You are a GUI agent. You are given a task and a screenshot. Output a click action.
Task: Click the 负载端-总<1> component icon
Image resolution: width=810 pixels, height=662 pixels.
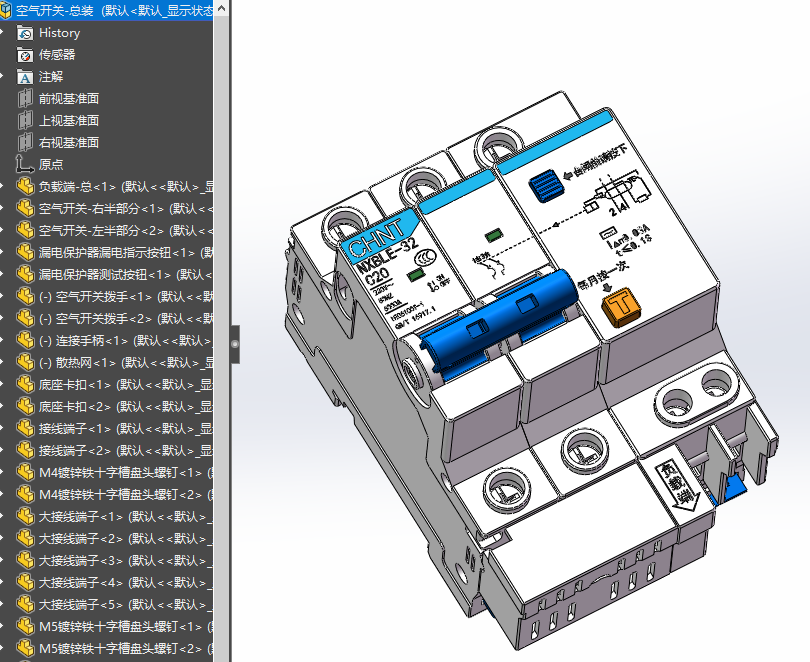(x=25, y=186)
